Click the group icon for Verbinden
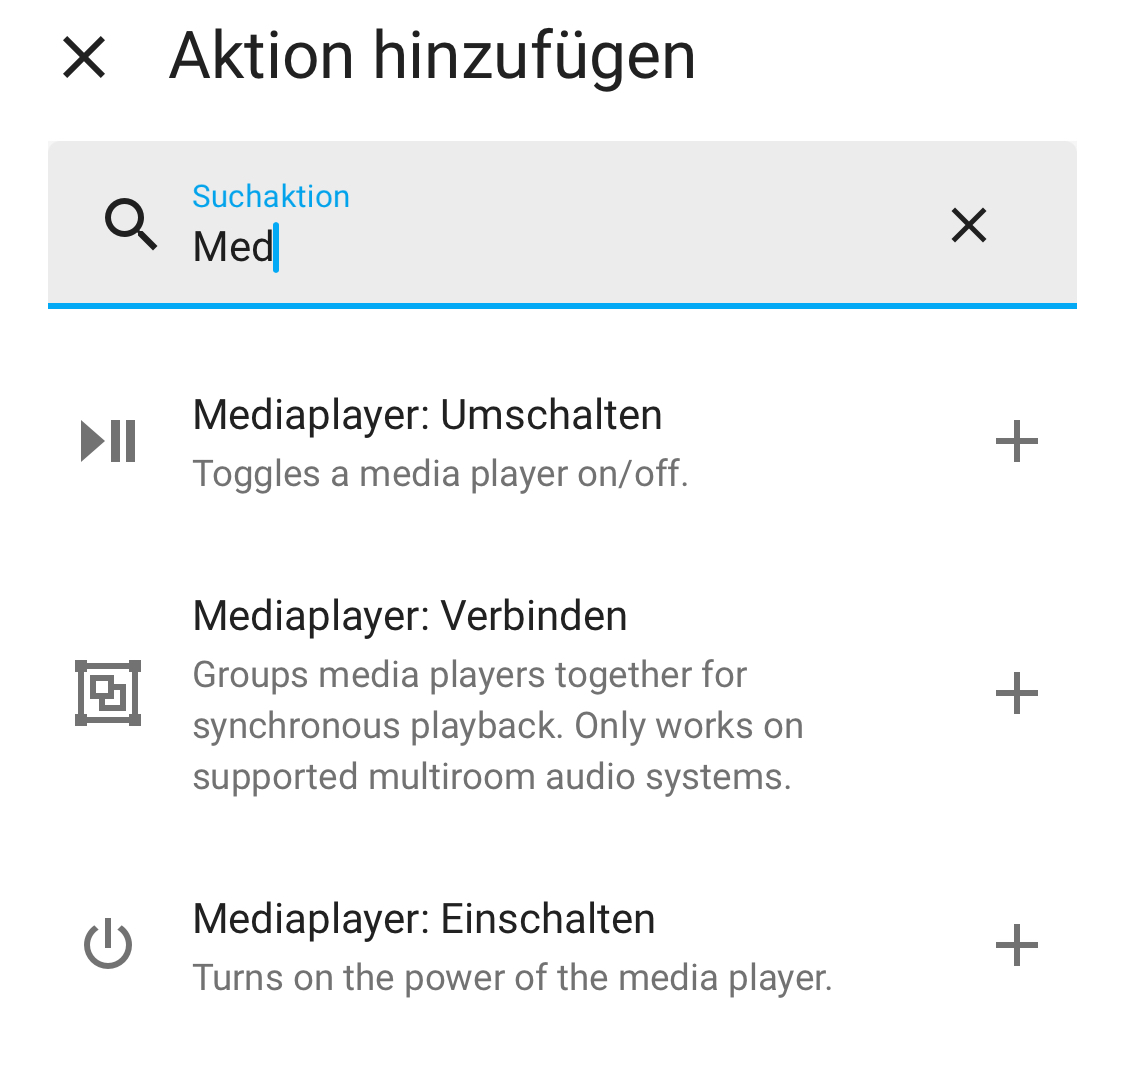Screen dimensions: 1125x1079 pyautogui.click(x=108, y=693)
